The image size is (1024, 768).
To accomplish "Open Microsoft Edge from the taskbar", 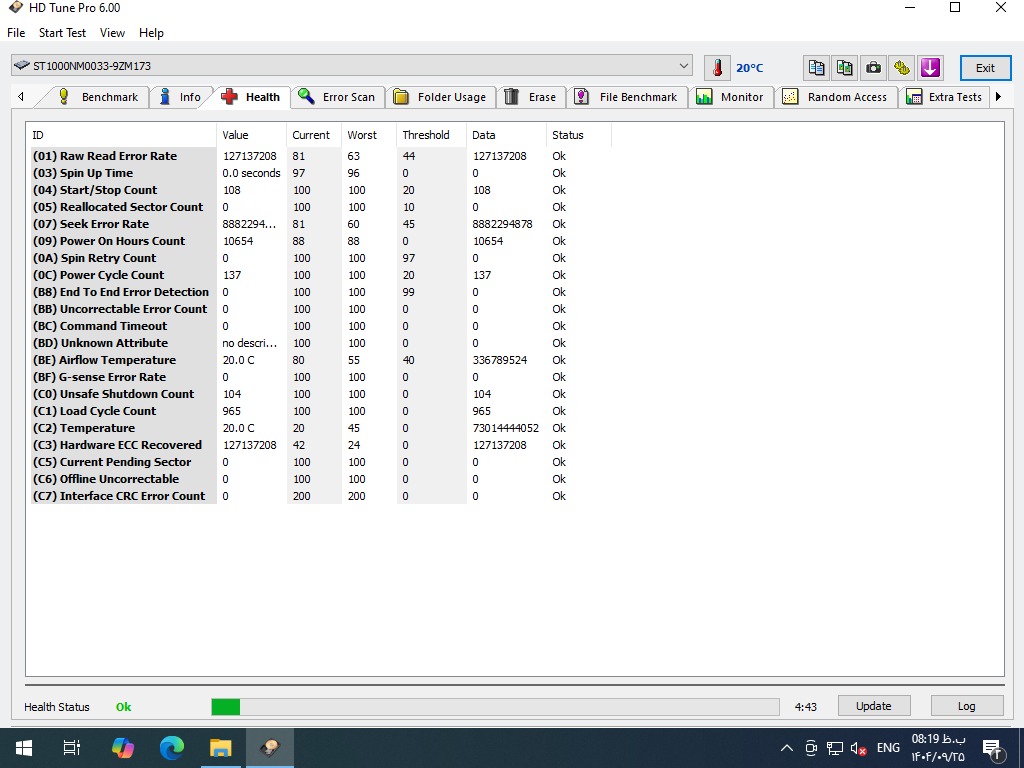I will [x=172, y=747].
